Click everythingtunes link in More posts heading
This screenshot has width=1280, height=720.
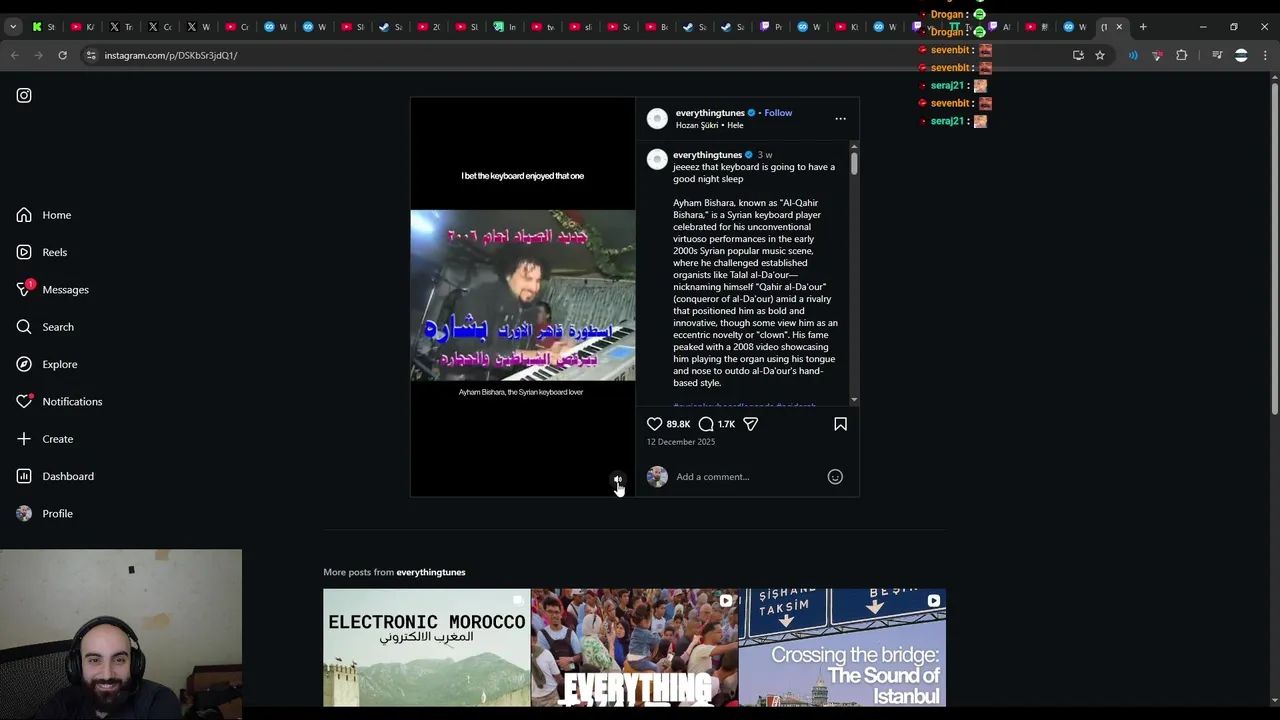[431, 572]
